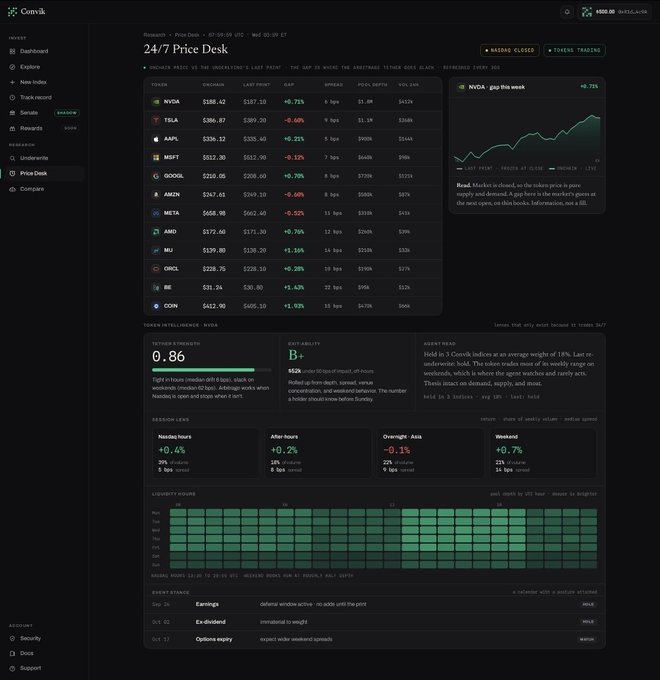Viewport: 660px width, 680px height.
Task: Click the GOOGL token logo
Action: (x=156, y=176)
